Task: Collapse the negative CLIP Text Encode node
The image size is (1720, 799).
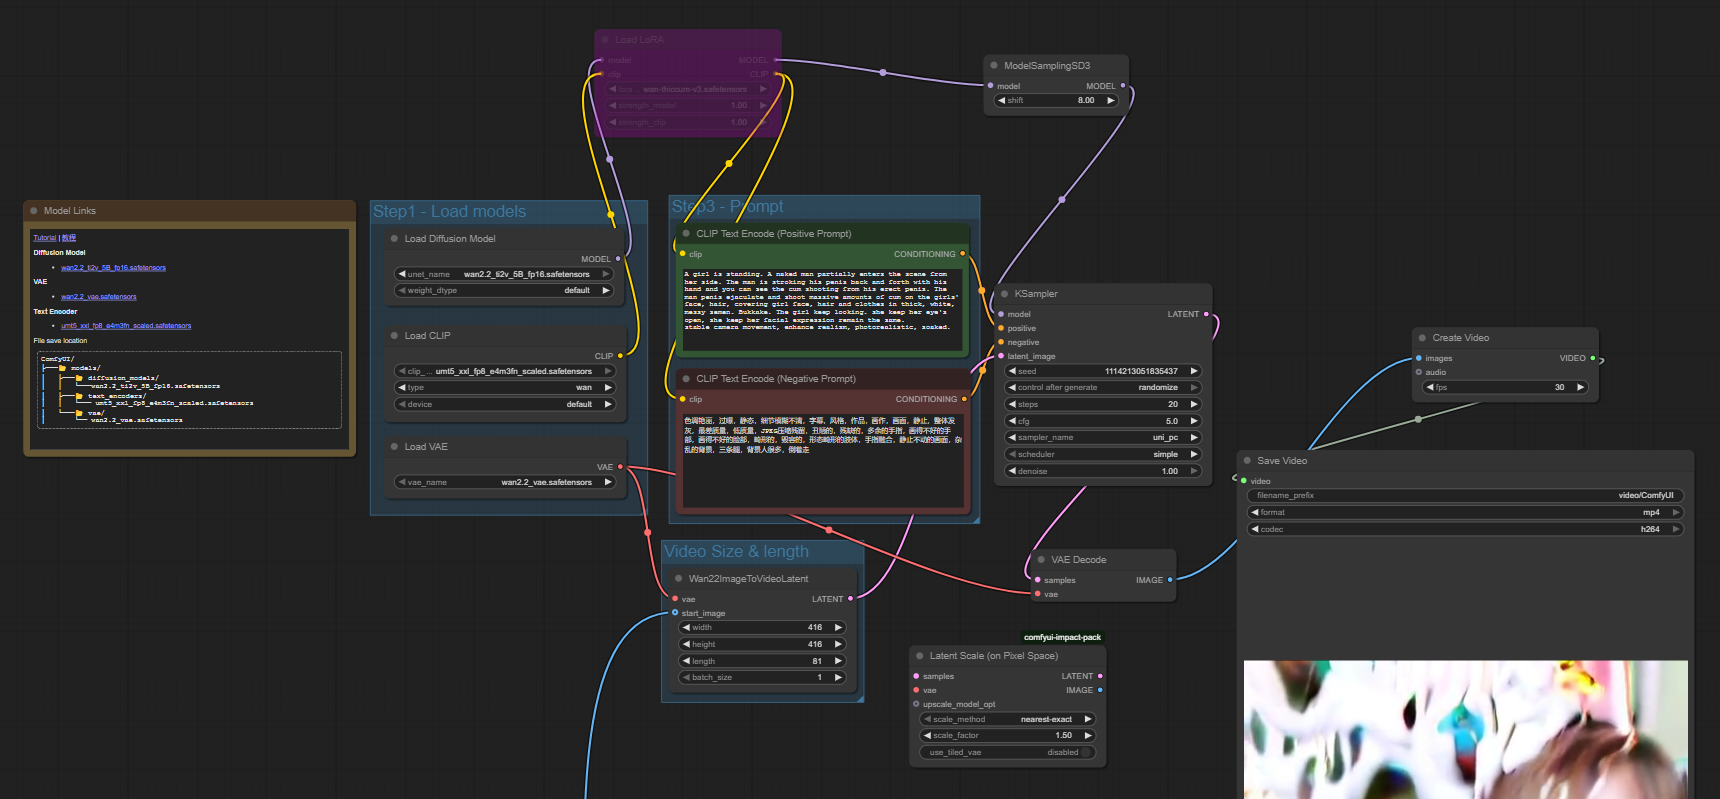Action: 686,379
